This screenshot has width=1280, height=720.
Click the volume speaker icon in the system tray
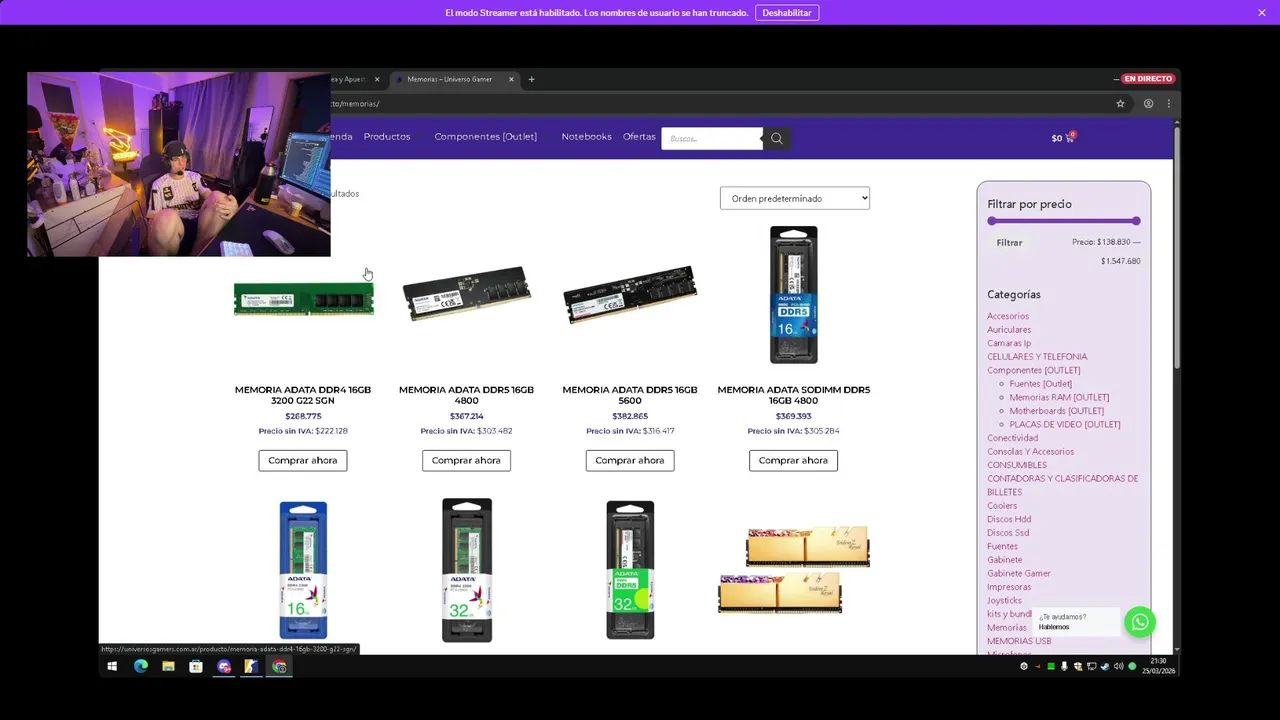tap(1118, 666)
